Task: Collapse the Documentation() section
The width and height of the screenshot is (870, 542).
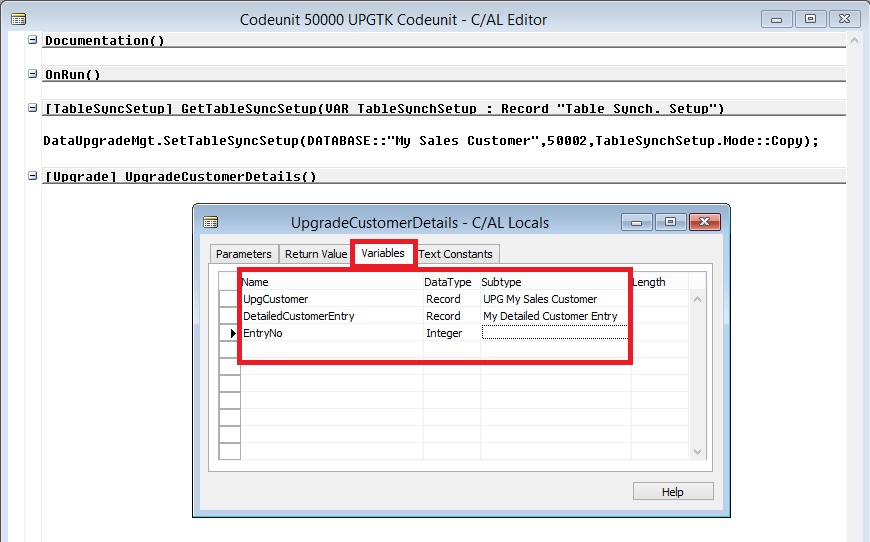Action: click(33, 40)
